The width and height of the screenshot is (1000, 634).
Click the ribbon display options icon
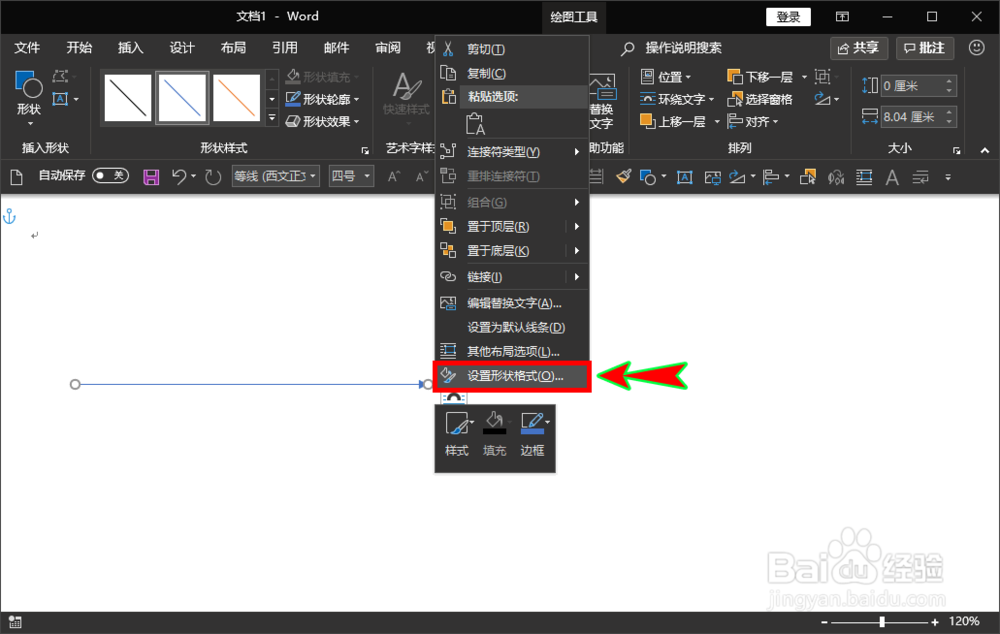[842, 17]
